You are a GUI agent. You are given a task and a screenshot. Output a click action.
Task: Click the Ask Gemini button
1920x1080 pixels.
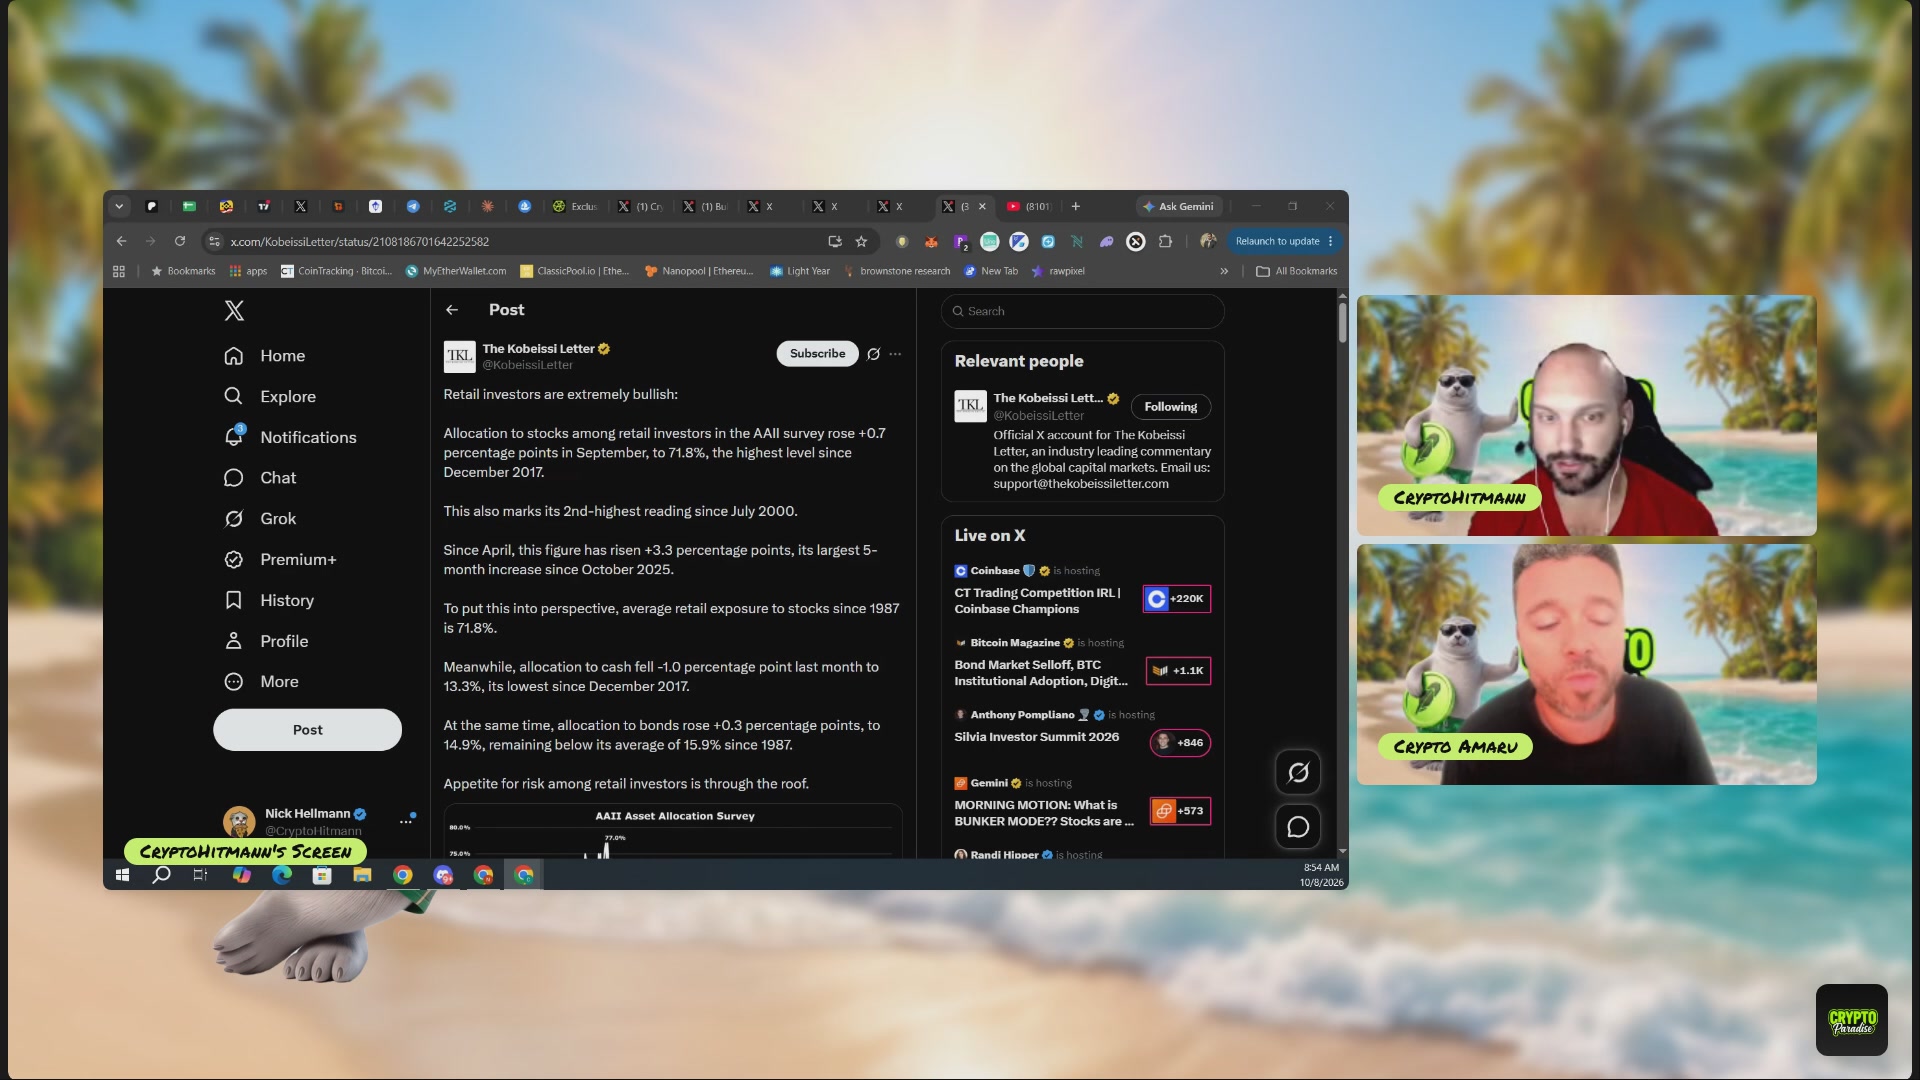coord(1179,207)
